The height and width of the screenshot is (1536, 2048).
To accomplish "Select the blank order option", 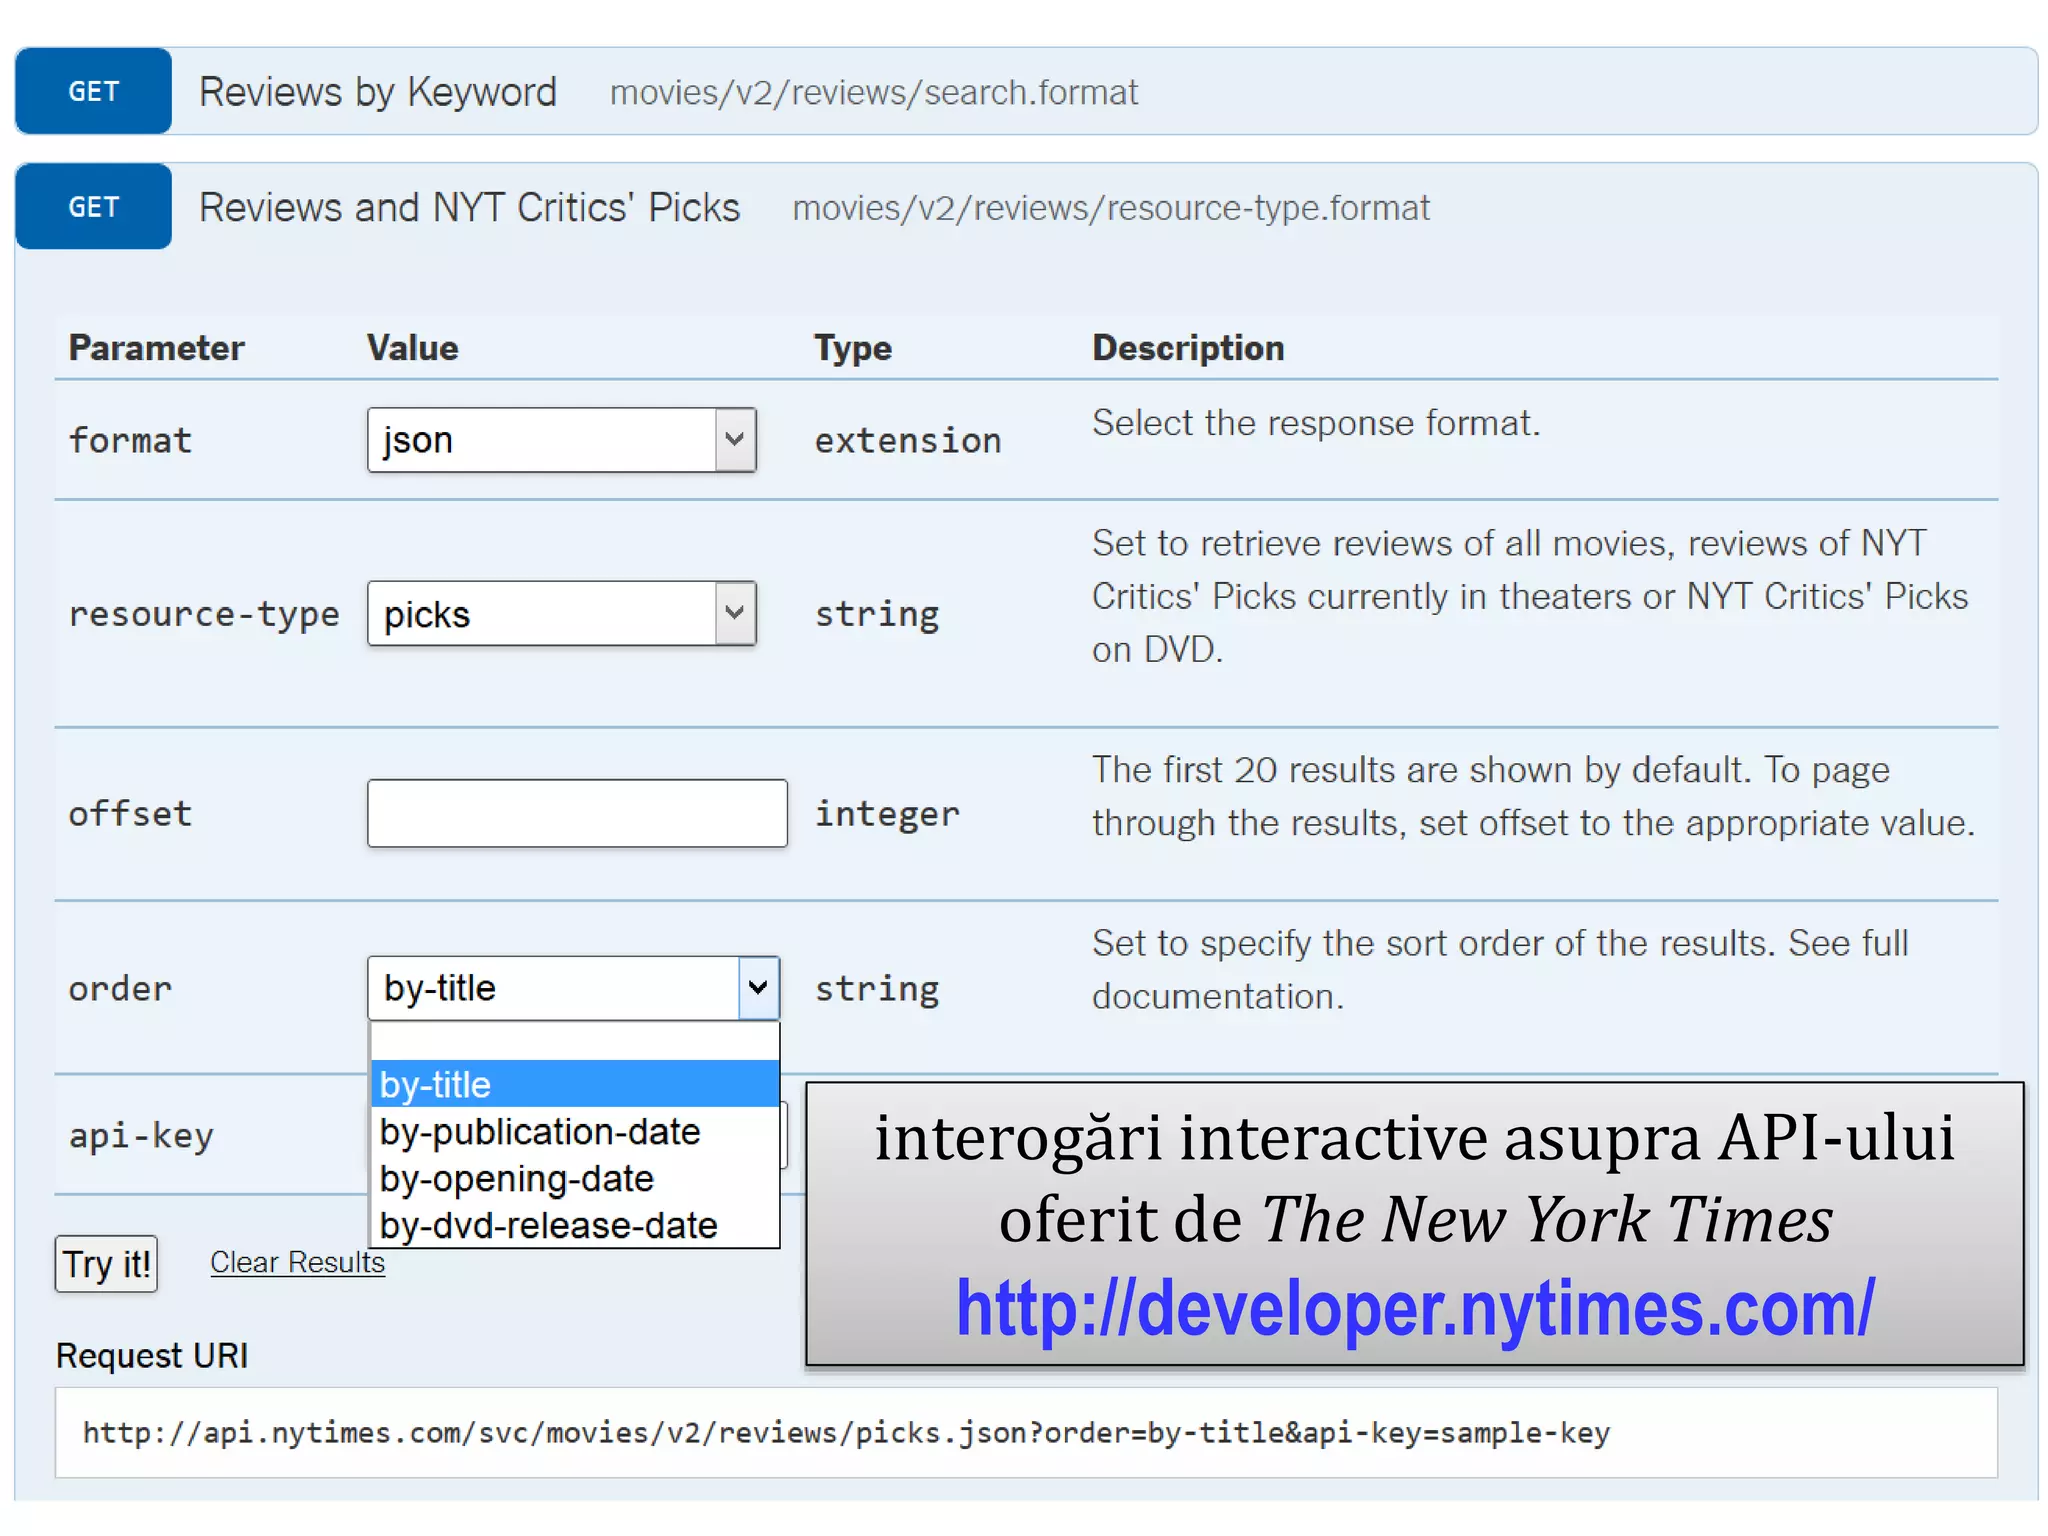I will [573, 1042].
